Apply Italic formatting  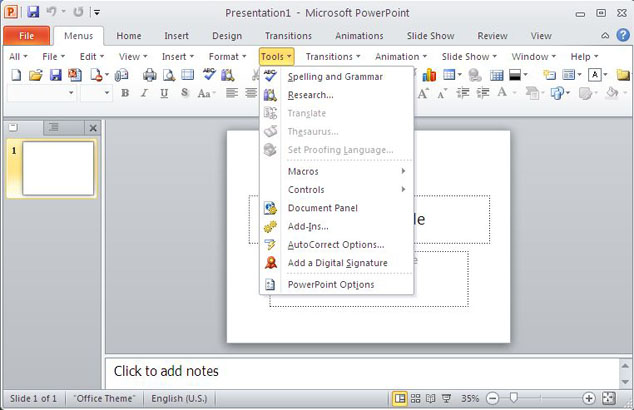coord(144,93)
